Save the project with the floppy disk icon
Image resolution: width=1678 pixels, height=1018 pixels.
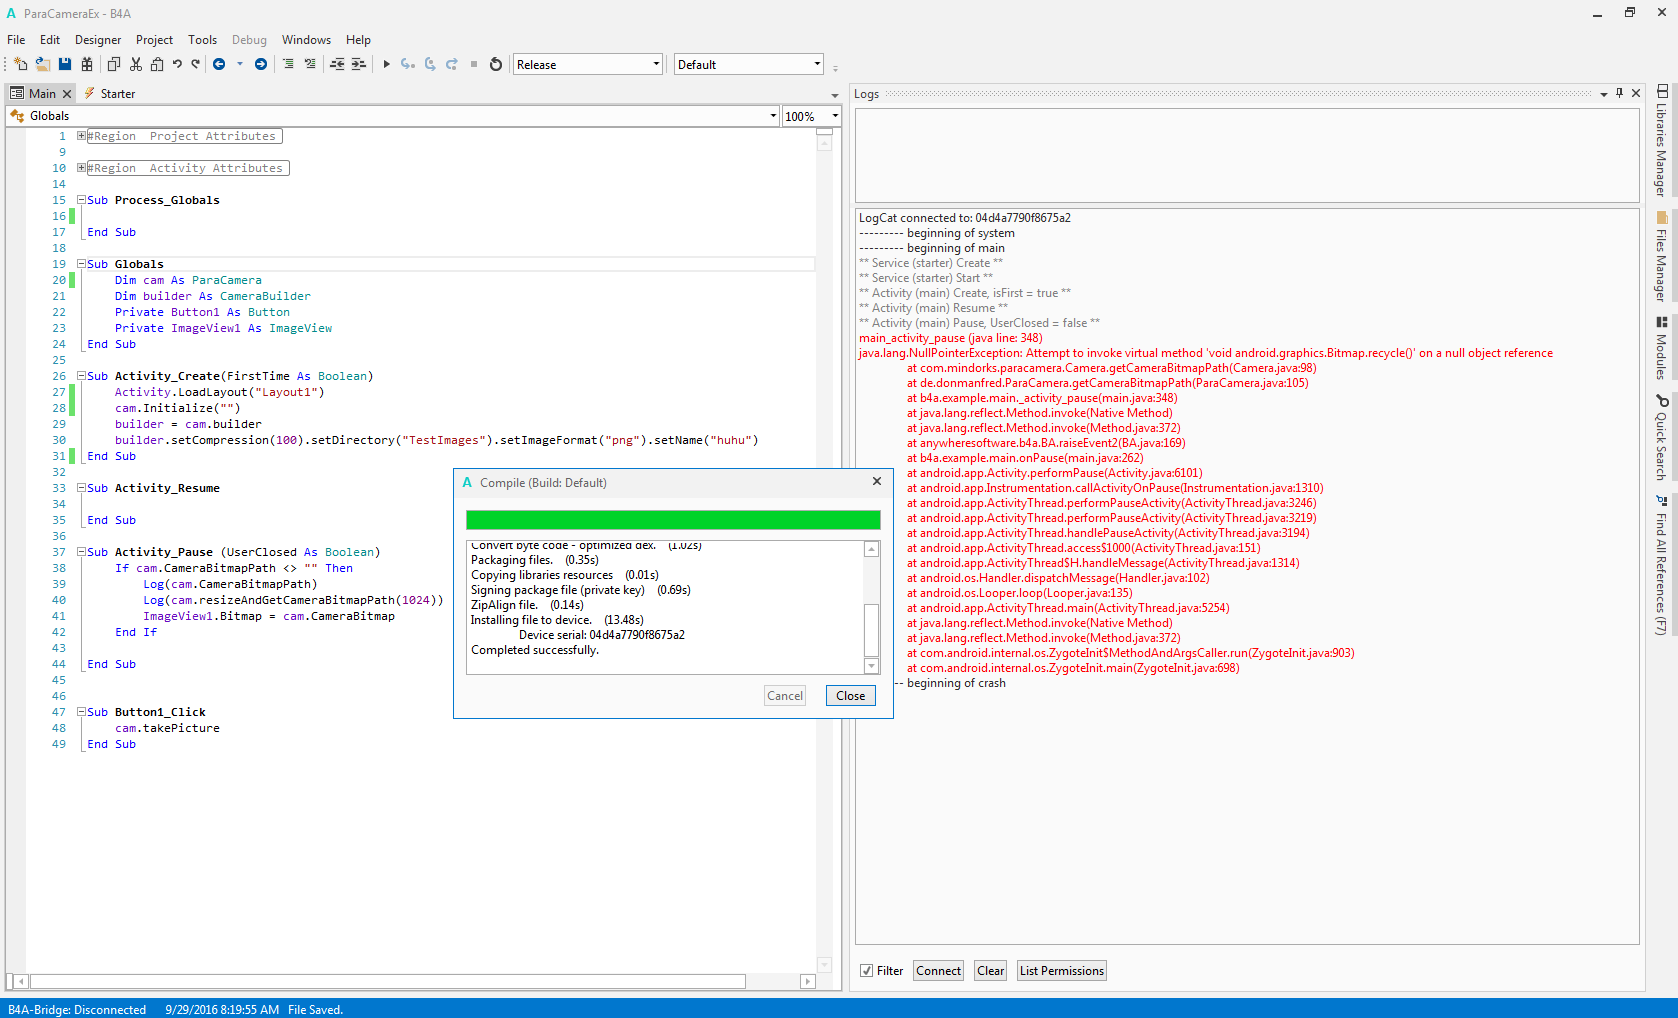pyautogui.click(x=65, y=64)
